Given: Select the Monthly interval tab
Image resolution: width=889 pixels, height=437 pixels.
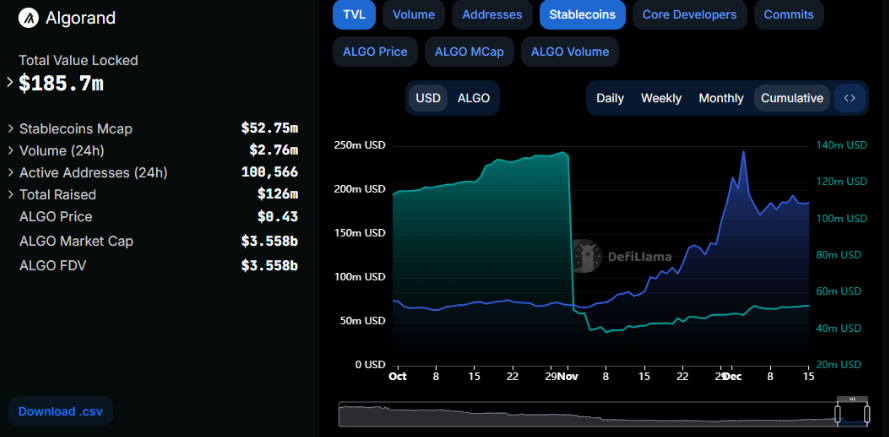Looking at the screenshot, I should click(721, 98).
